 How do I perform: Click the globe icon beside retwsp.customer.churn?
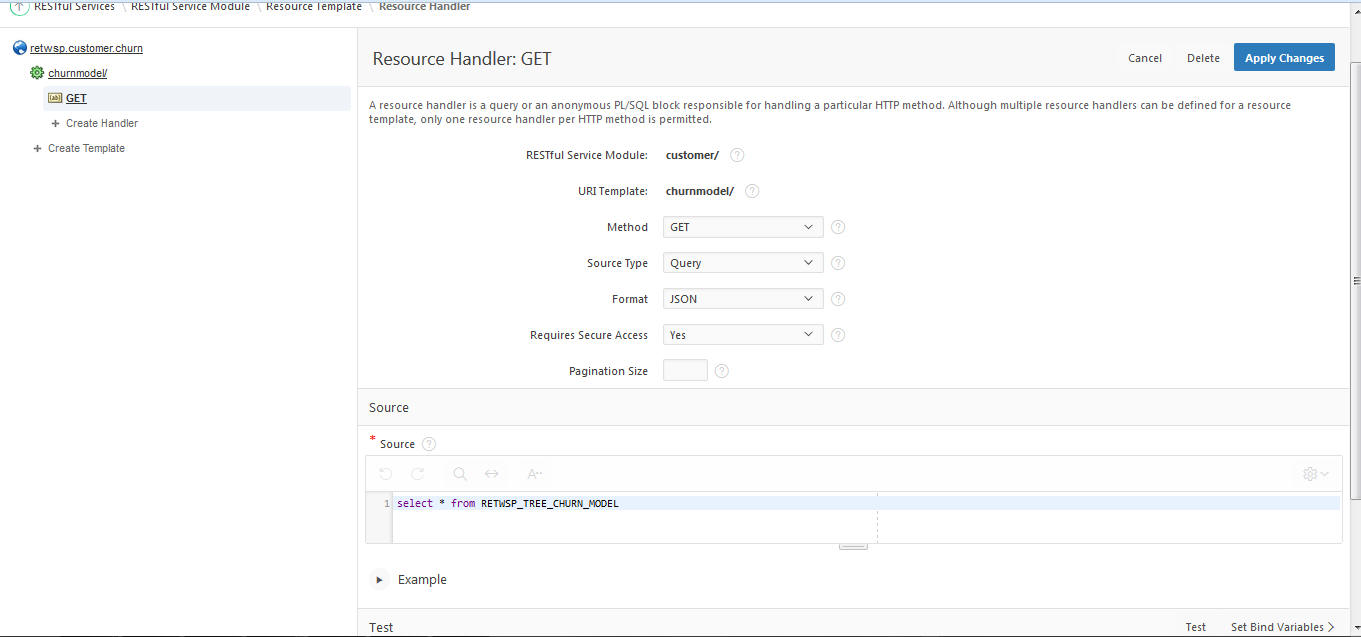(x=20, y=48)
